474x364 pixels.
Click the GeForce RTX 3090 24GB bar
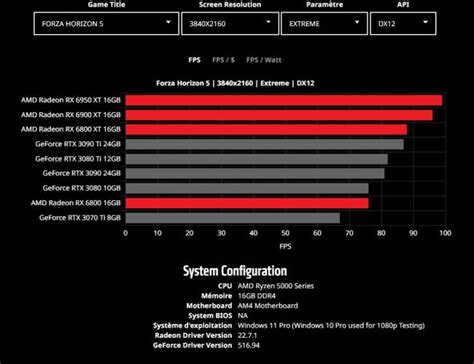point(255,174)
